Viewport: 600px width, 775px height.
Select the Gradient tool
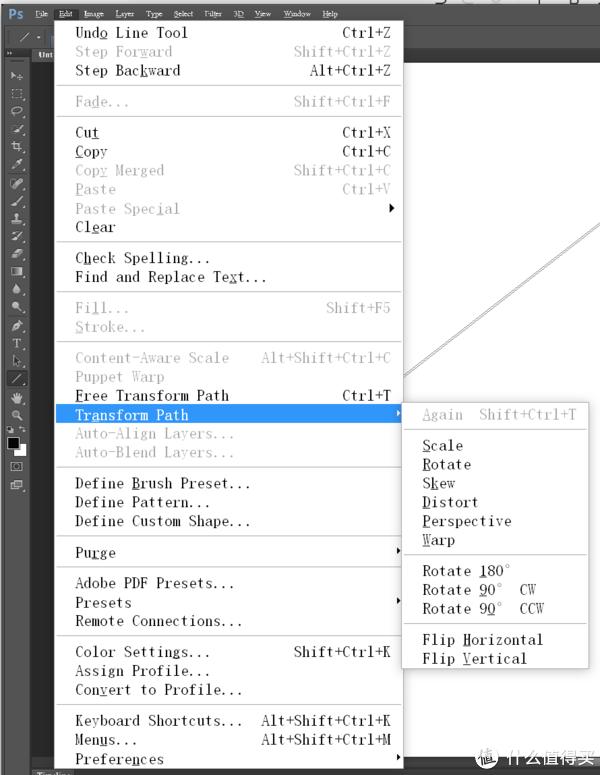click(17, 271)
